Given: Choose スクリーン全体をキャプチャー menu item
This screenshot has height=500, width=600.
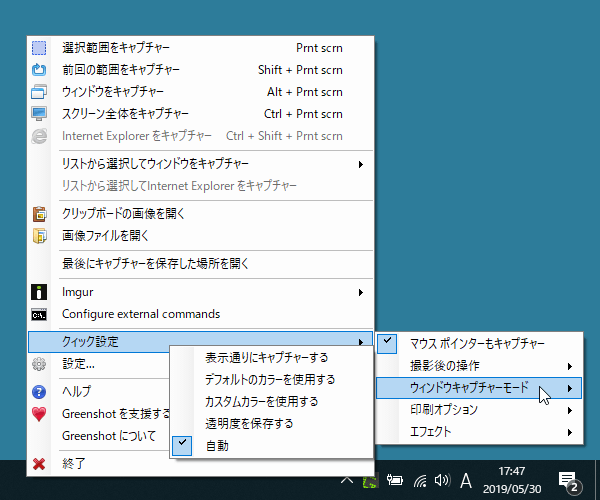Looking at the screenshot, I should (201, 114).
